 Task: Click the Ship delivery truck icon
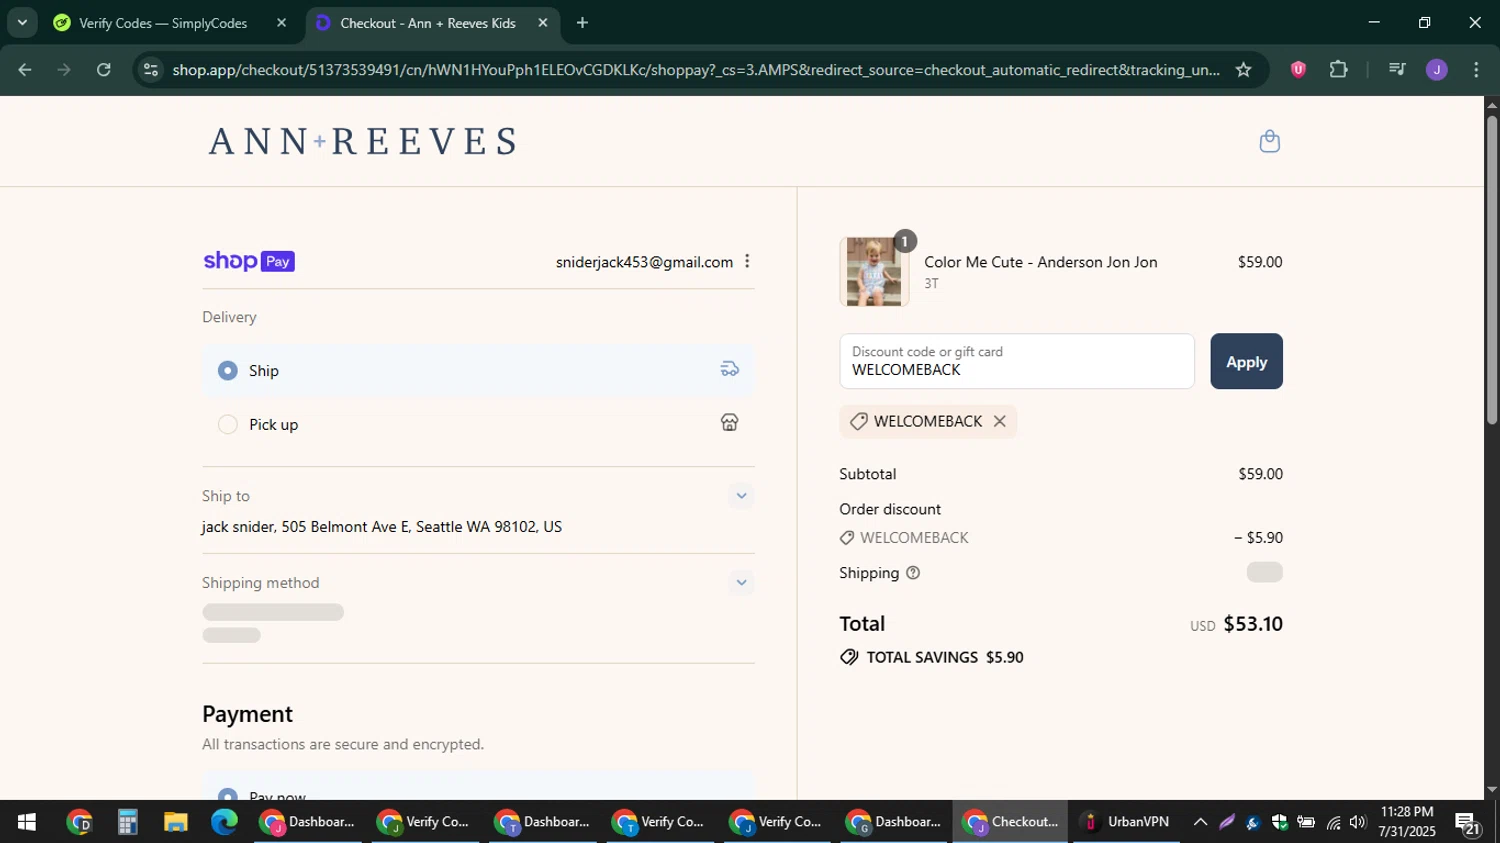pos(730,370)
